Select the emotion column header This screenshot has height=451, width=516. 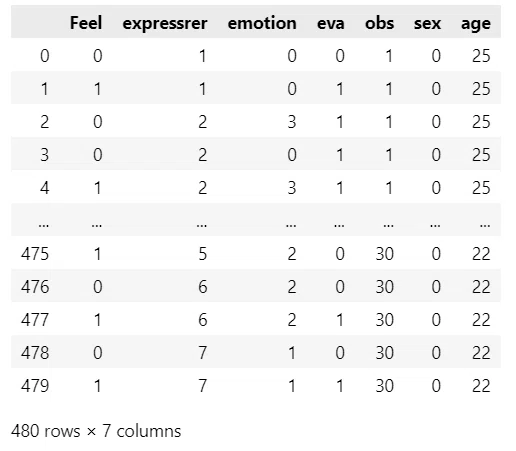pyautogui.click(x=262, y=23)
